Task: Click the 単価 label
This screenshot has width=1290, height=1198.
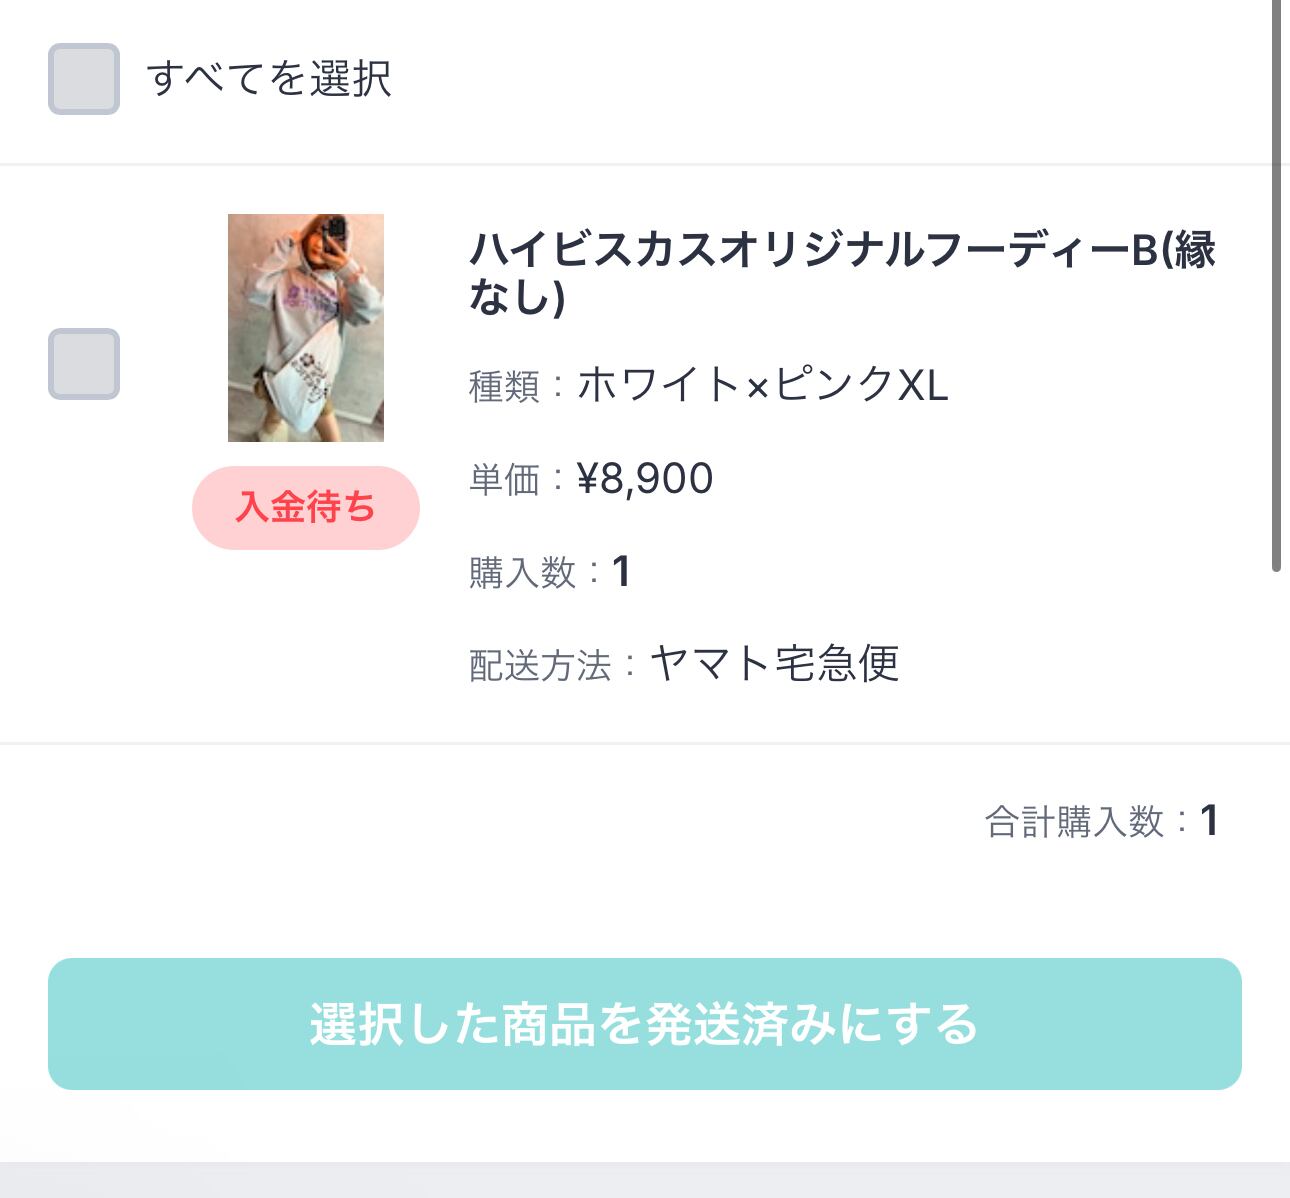Action: (504, 480)
